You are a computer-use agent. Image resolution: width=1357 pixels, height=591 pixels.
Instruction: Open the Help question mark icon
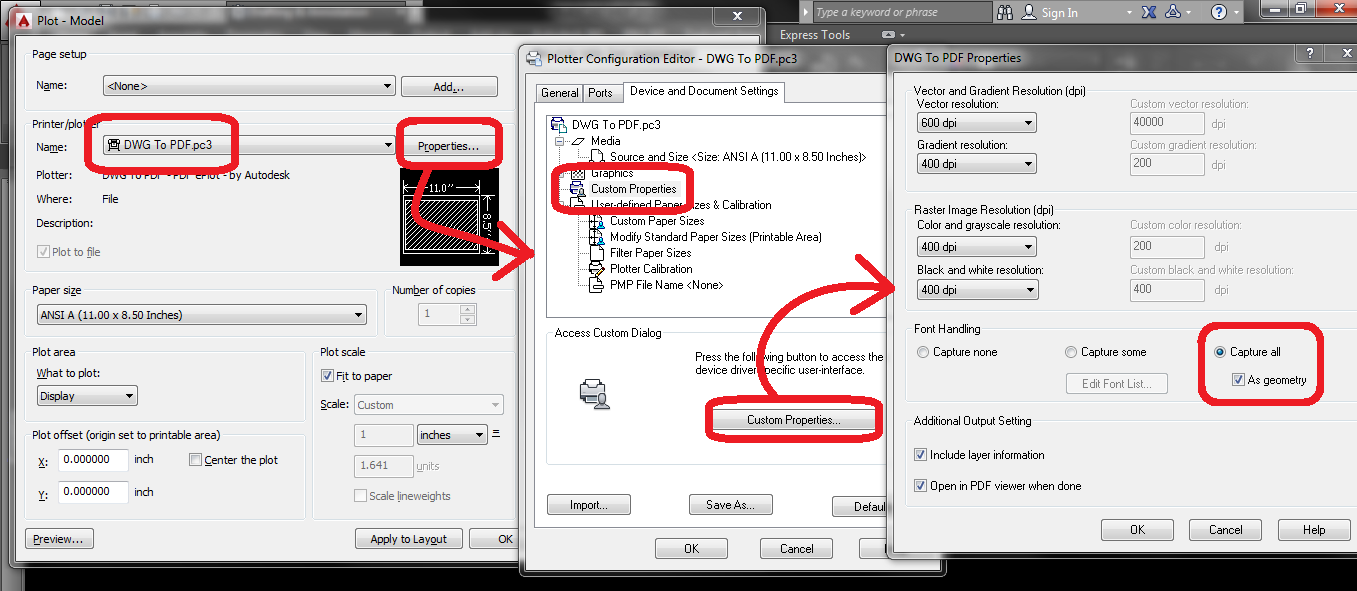[x=1218, y=12]
